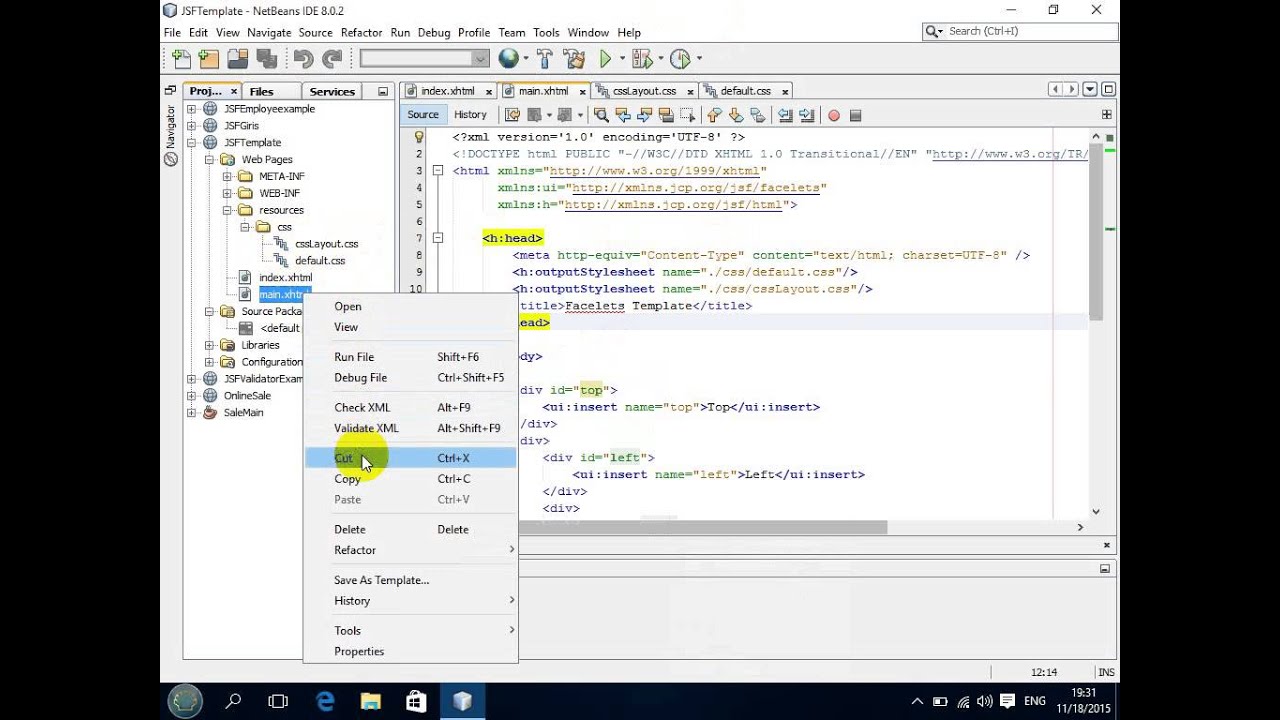Screen dimensions: 1280x720
Task: Click the Open Project toolbar icon
Action: point(237,59)
